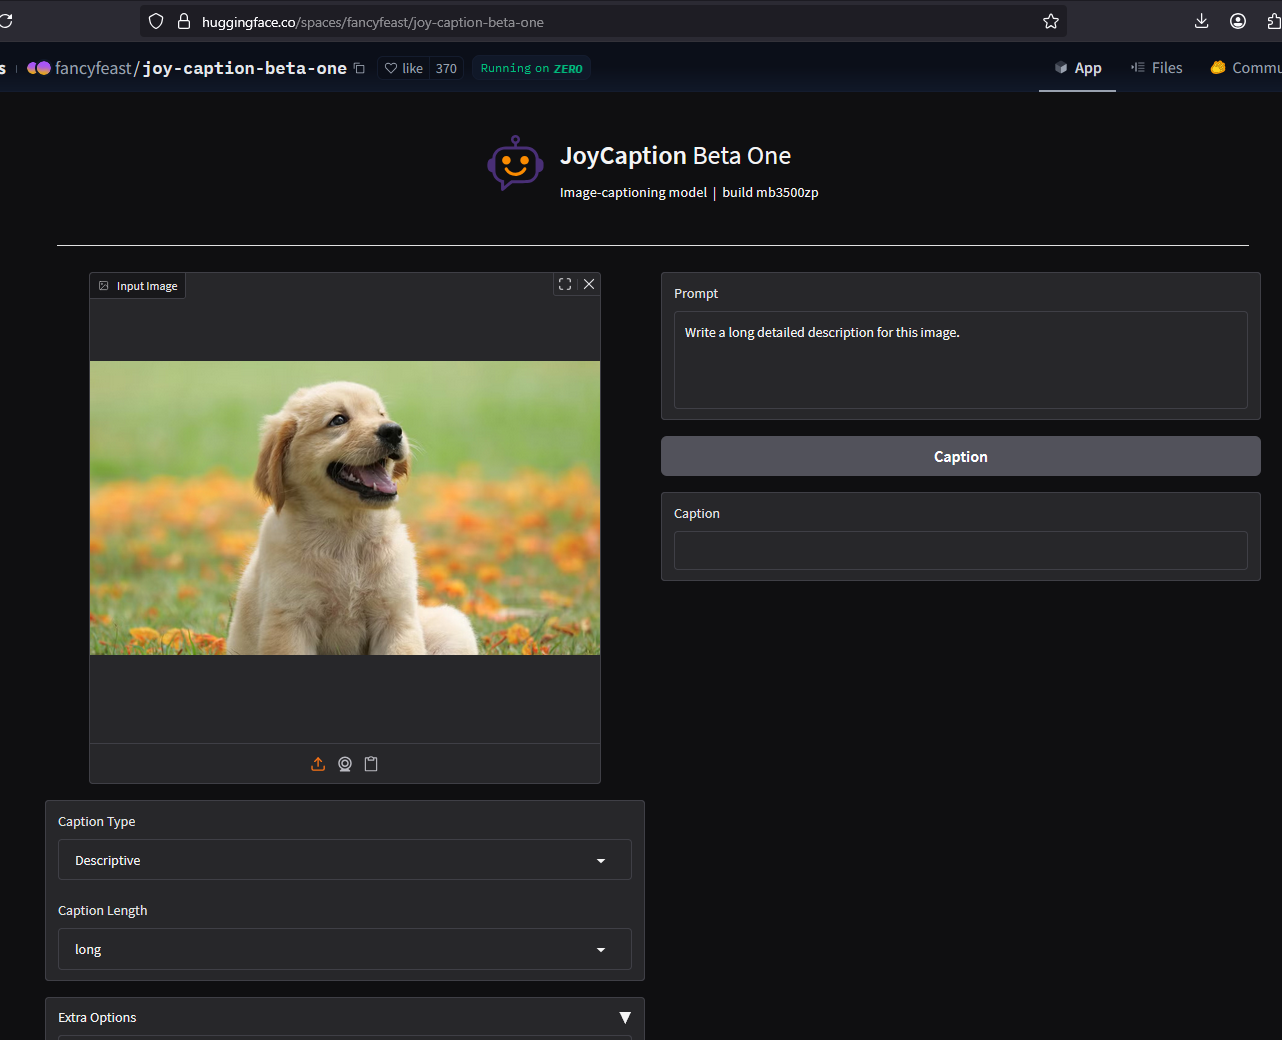Click the "build mb3500zp" text
Image resolution: width=1282 pixels, height=1040 pixels.
pos(770,192)
